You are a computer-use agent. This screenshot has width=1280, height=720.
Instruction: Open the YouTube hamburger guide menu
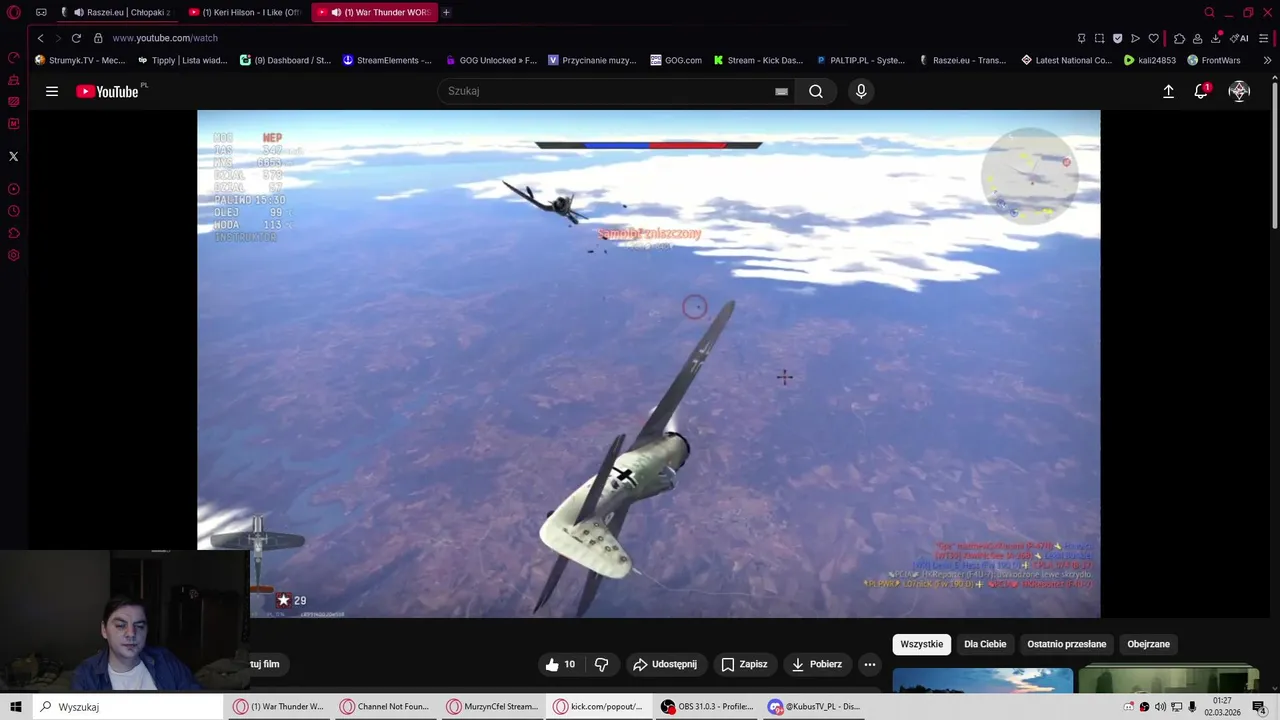click(x=52, y=91)
